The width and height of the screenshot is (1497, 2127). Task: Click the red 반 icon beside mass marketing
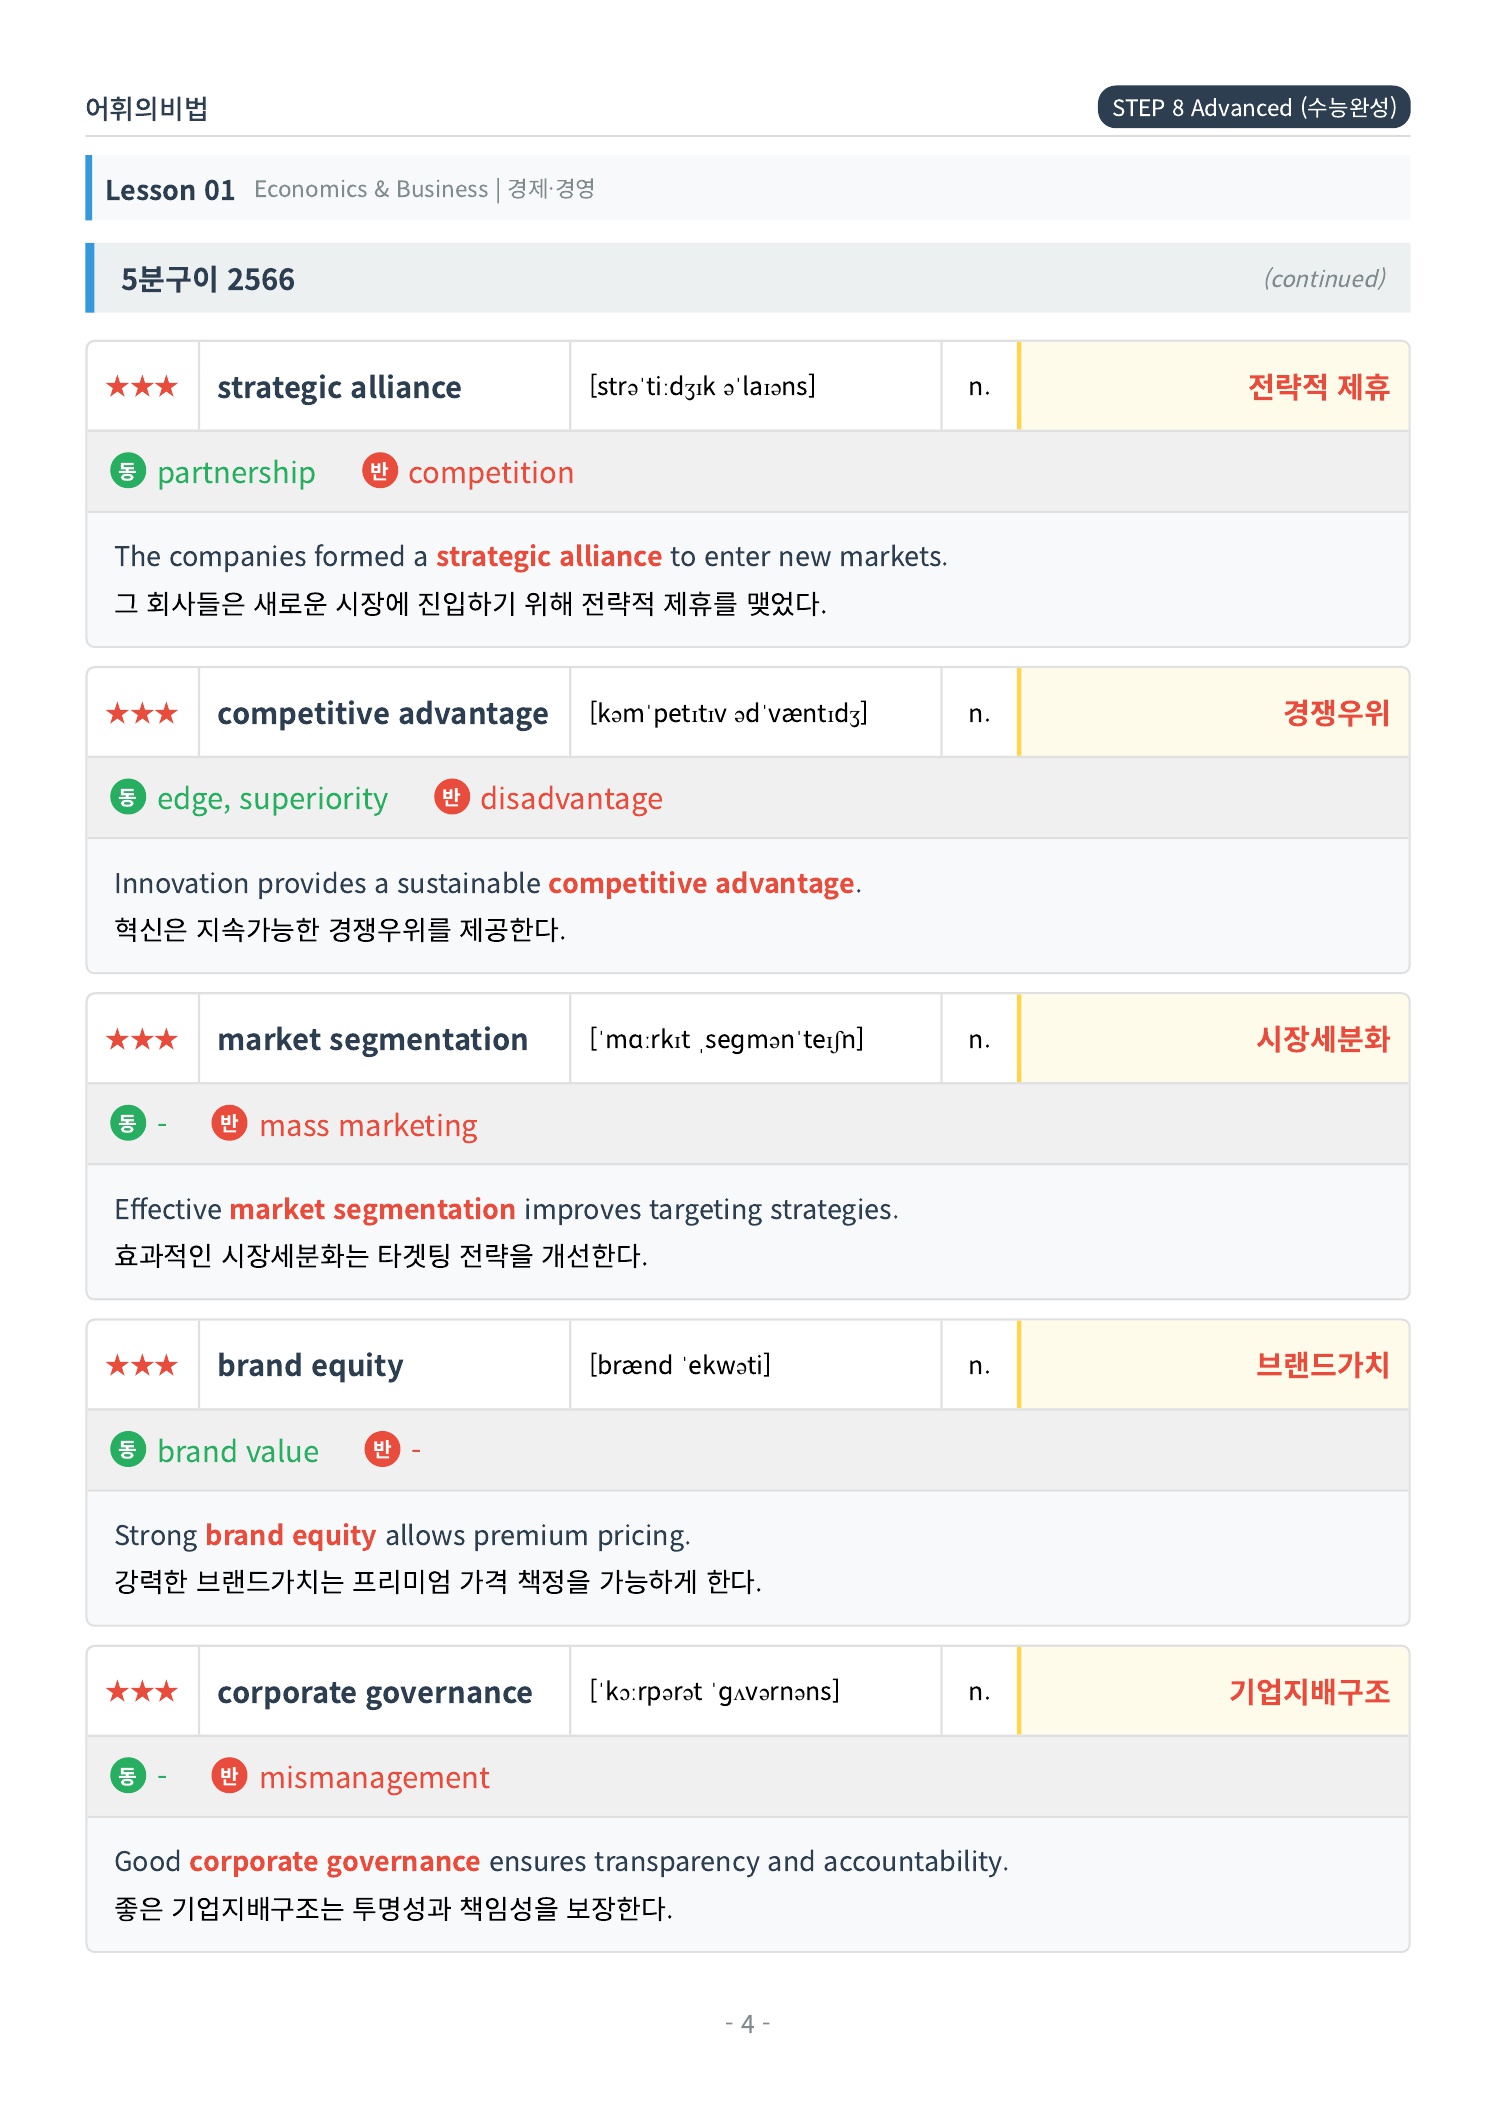pos(229,1123)
